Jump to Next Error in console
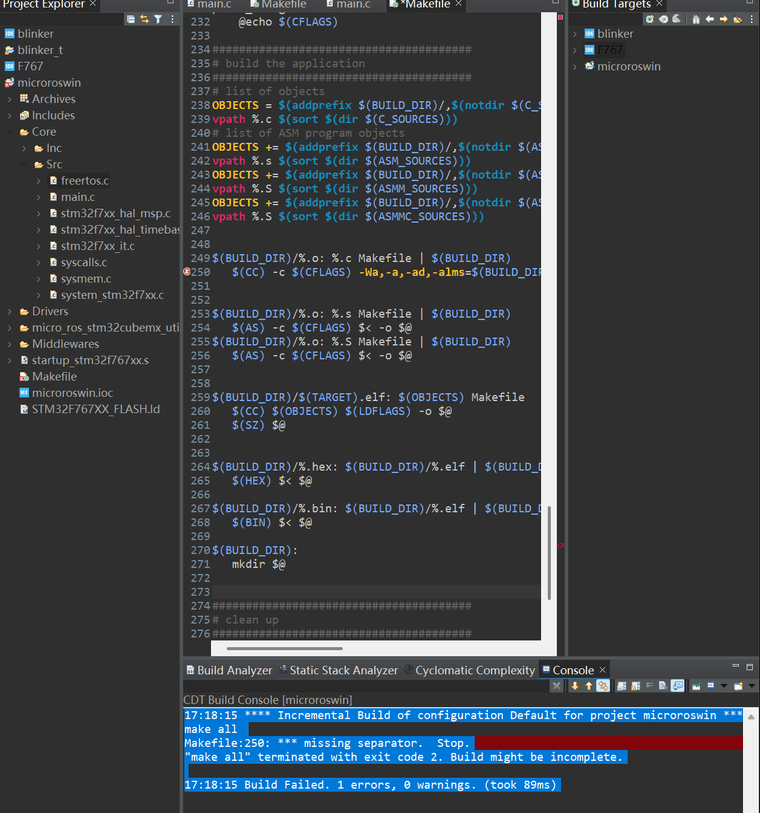Viewport: 760px width, 813px height. [575, 686]
